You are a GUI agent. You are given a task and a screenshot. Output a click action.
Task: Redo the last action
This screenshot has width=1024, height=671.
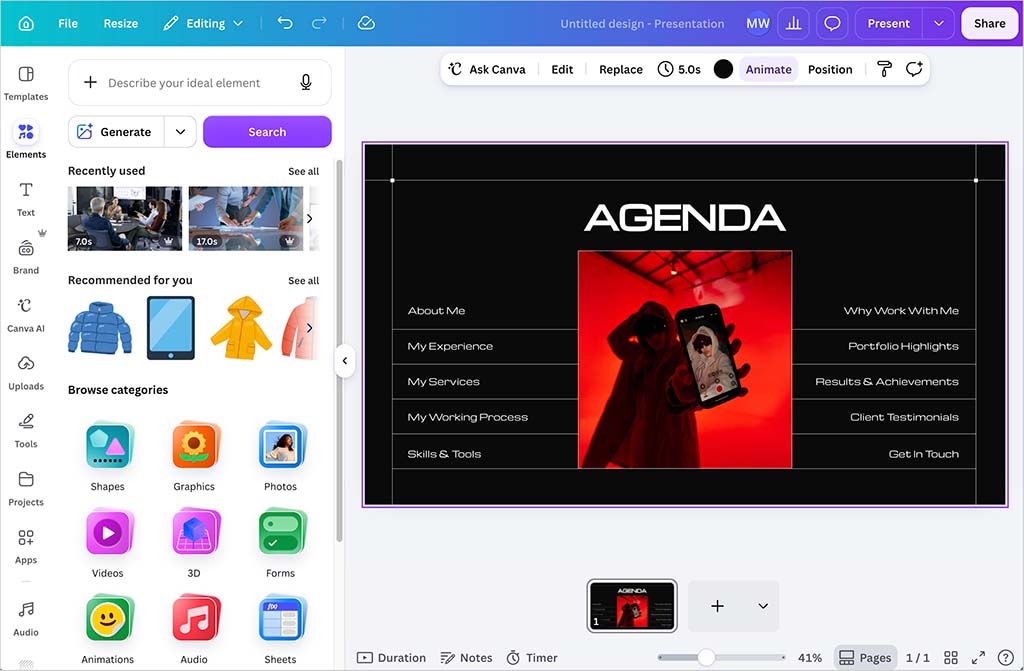[319, 23]
